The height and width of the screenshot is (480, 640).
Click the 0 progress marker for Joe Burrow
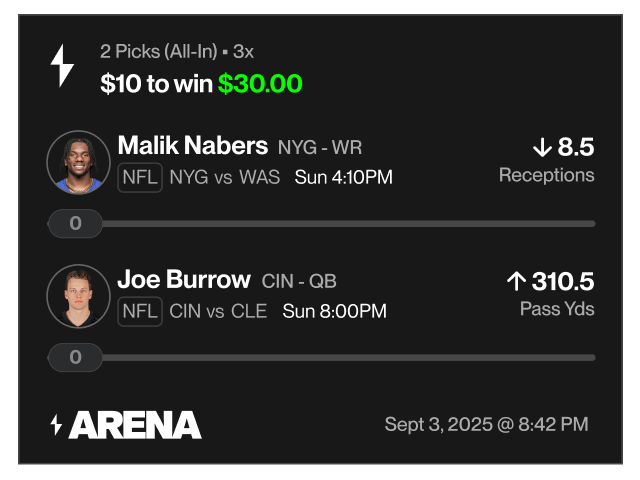click(75, 357)
